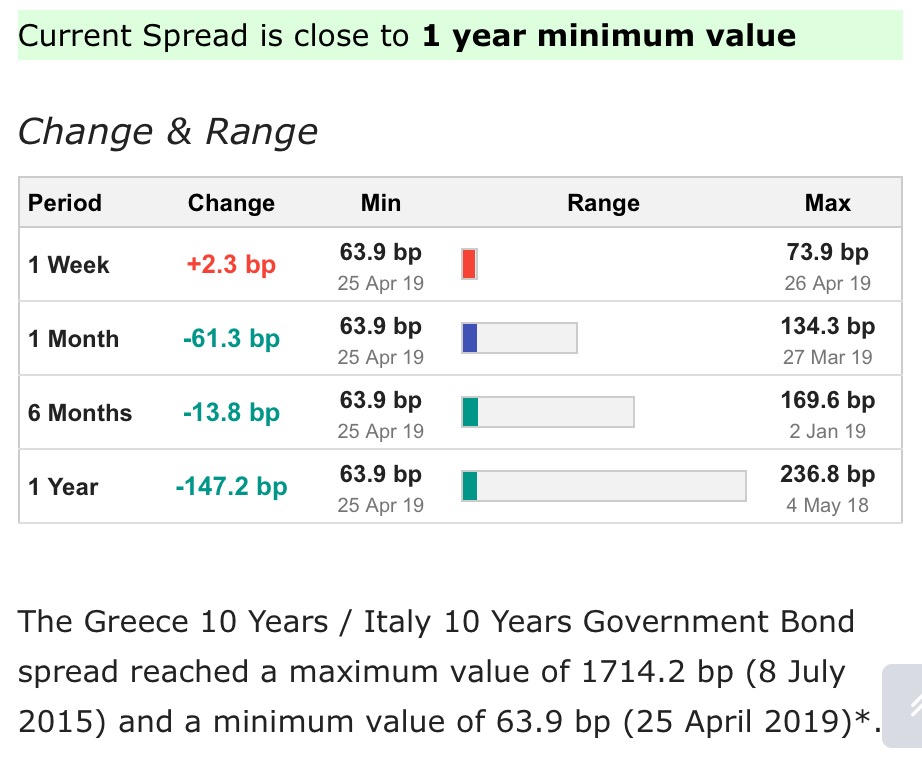
Task: Select the -147.2 bp yearly change value
Action: (231, 487)
